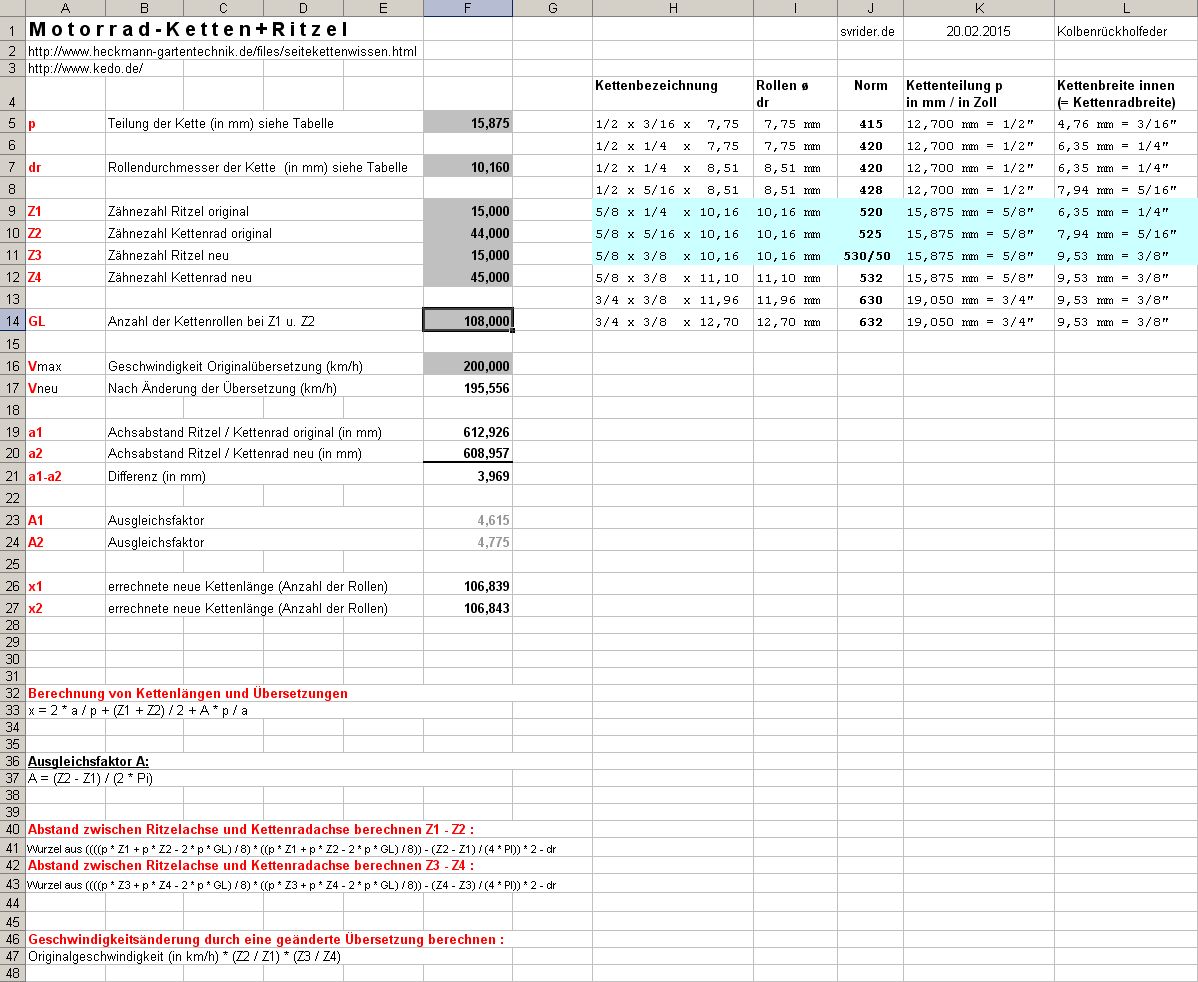Viewport: 1198px width, 982px height.
Task: Select the date cell 20.02.2015
Action: click(x=978, y=32)
